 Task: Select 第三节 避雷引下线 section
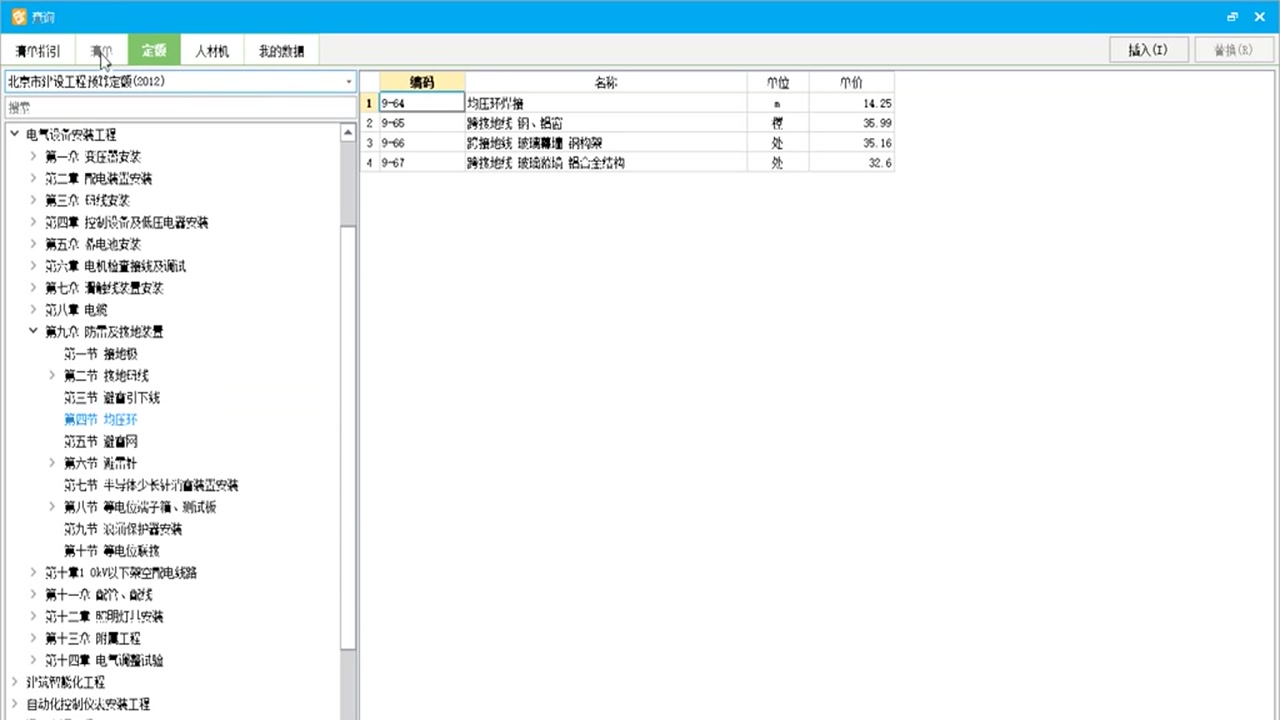(112, 397)
